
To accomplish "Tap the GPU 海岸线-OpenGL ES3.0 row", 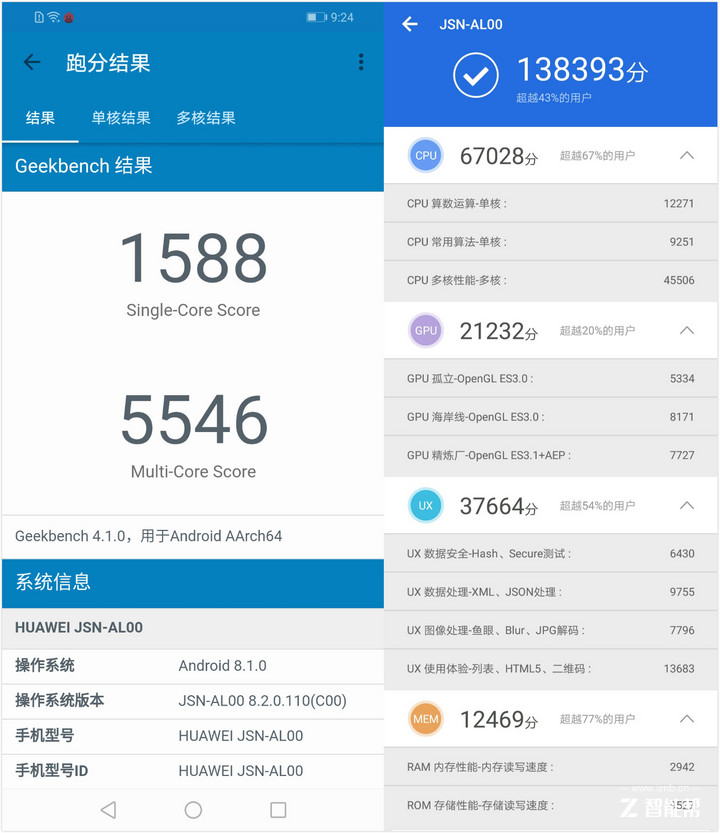I will tap(550, 417).
